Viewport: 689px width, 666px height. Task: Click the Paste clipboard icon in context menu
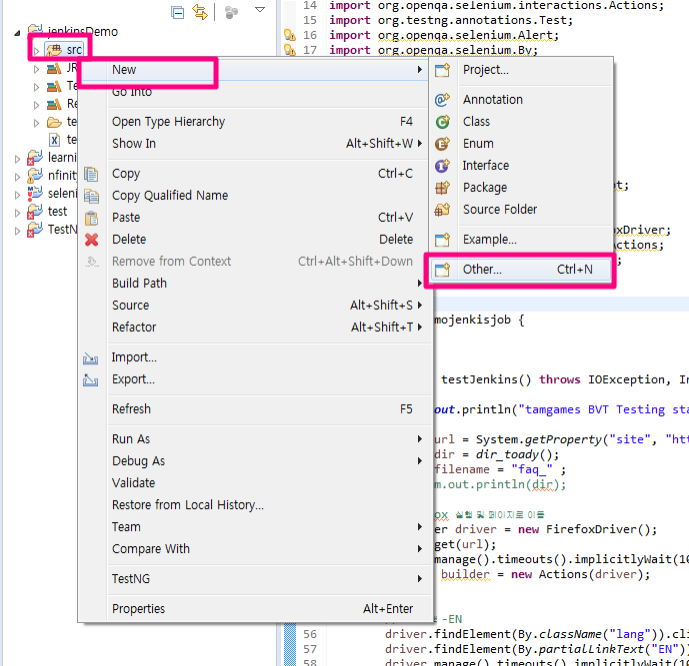click(92, 217)
